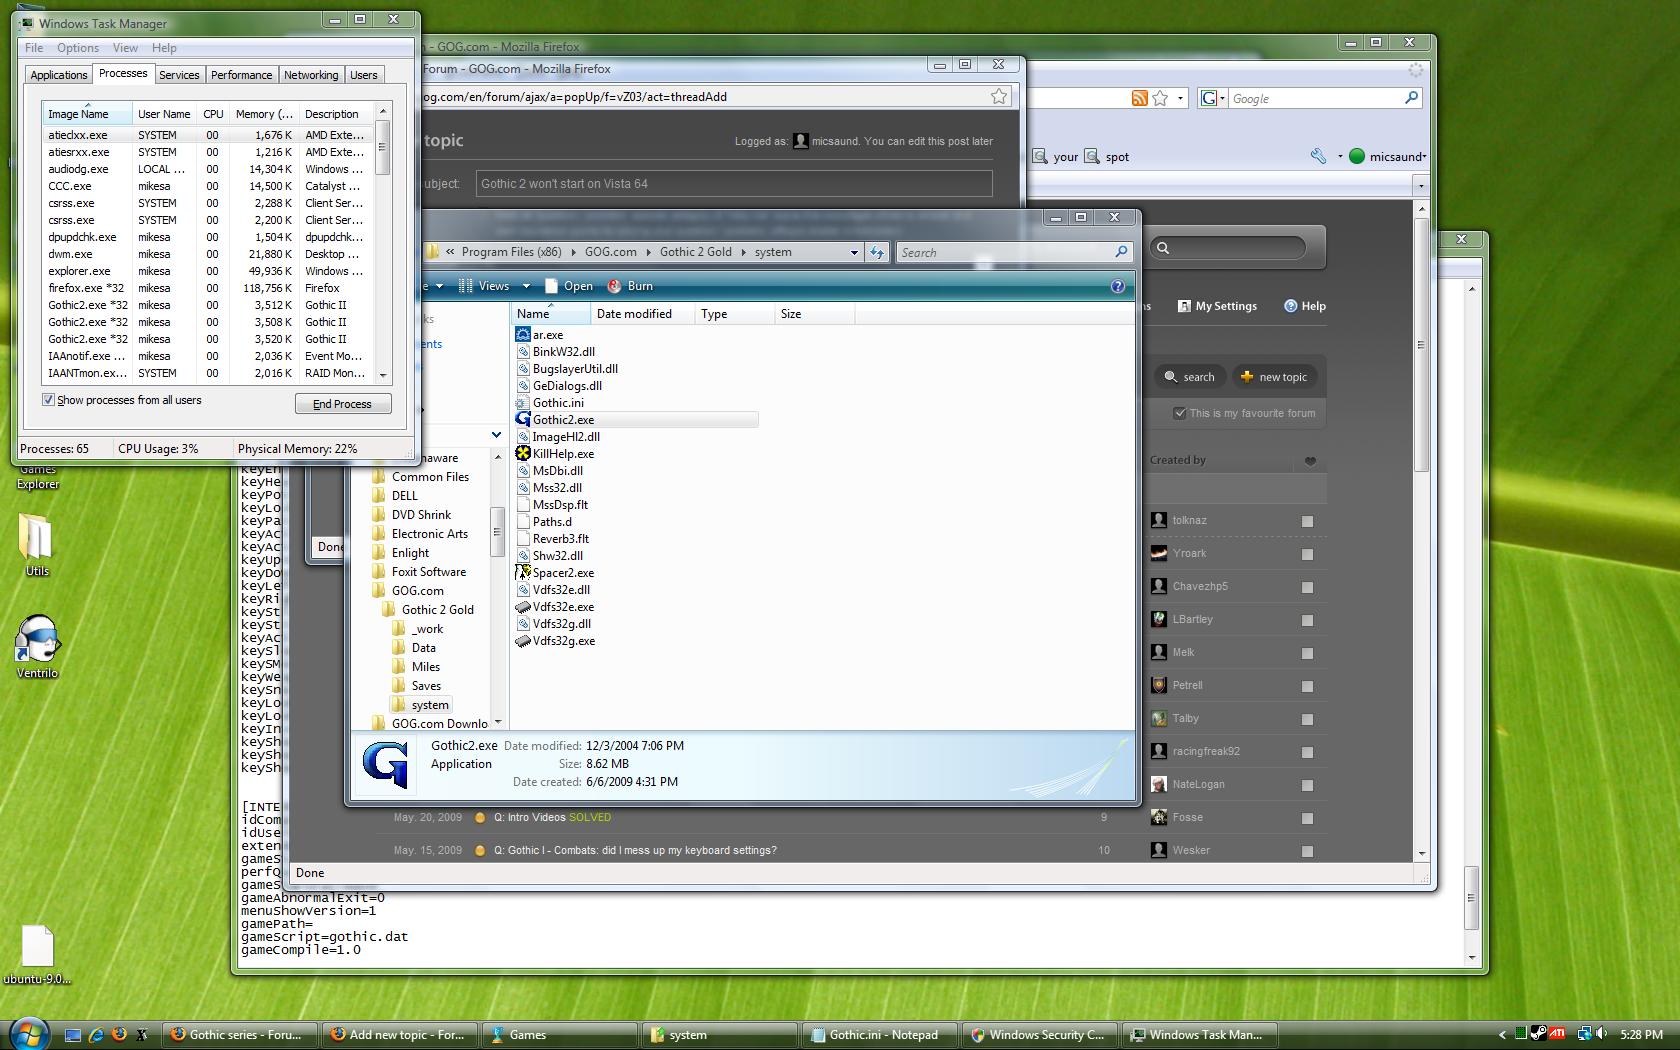Screen dimensions: 1680x1050
Task: Check the box in tolknaz row
Action: (x=1307, y=521)
